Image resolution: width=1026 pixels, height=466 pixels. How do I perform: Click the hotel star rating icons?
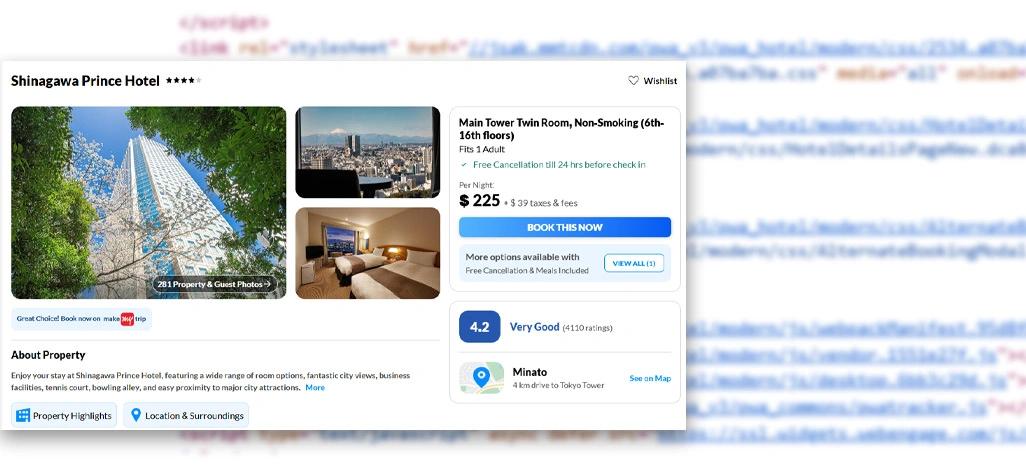(x=183, y=81)
